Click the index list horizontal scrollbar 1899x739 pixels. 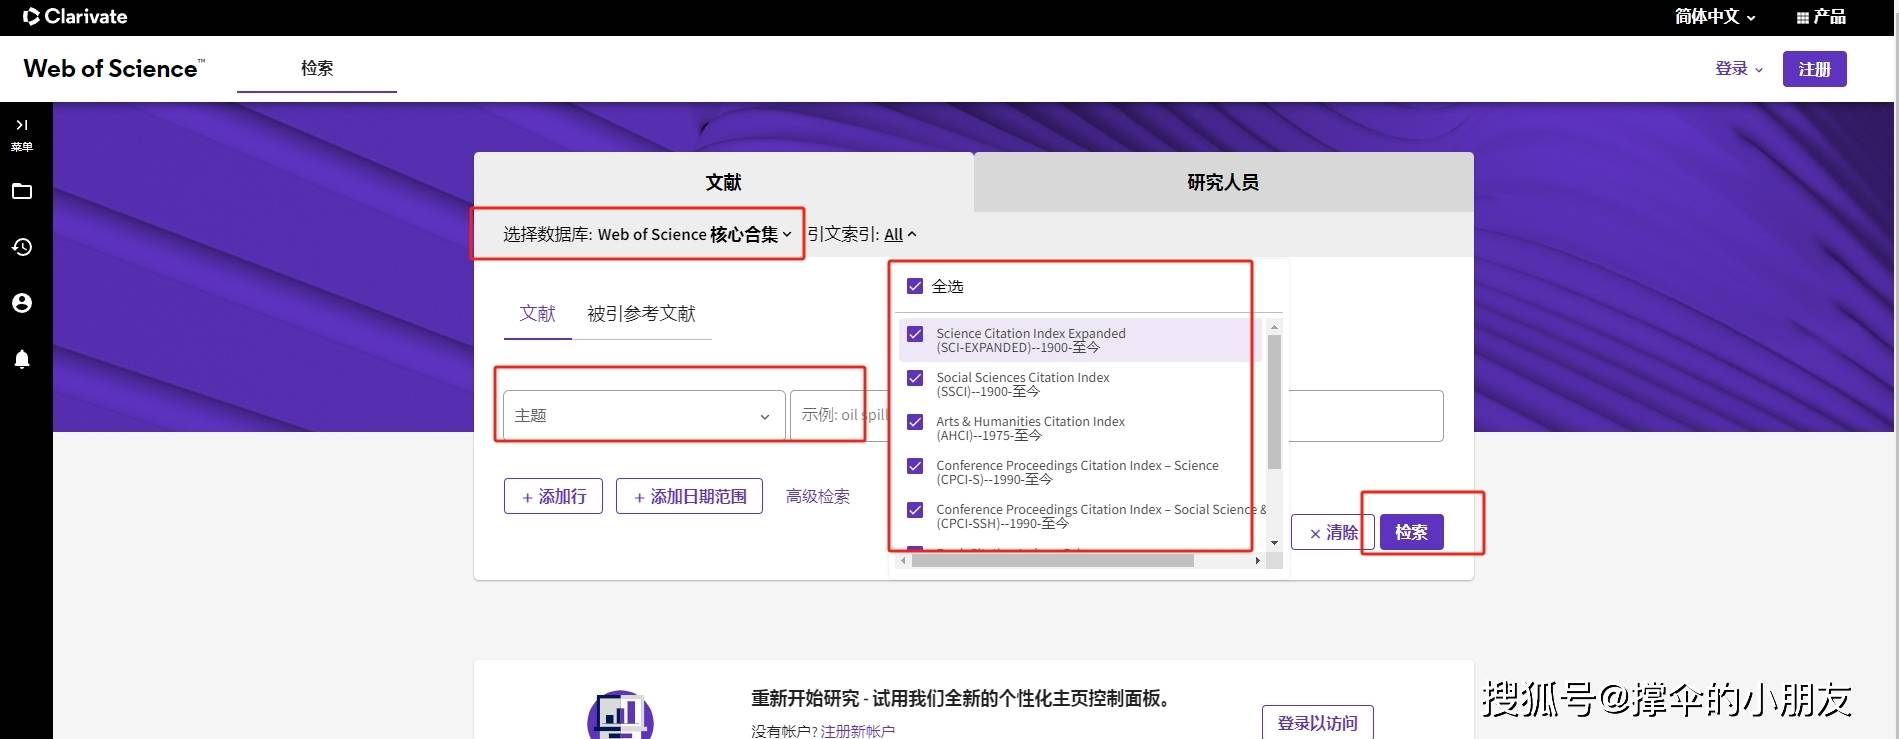click(1053, 561)
